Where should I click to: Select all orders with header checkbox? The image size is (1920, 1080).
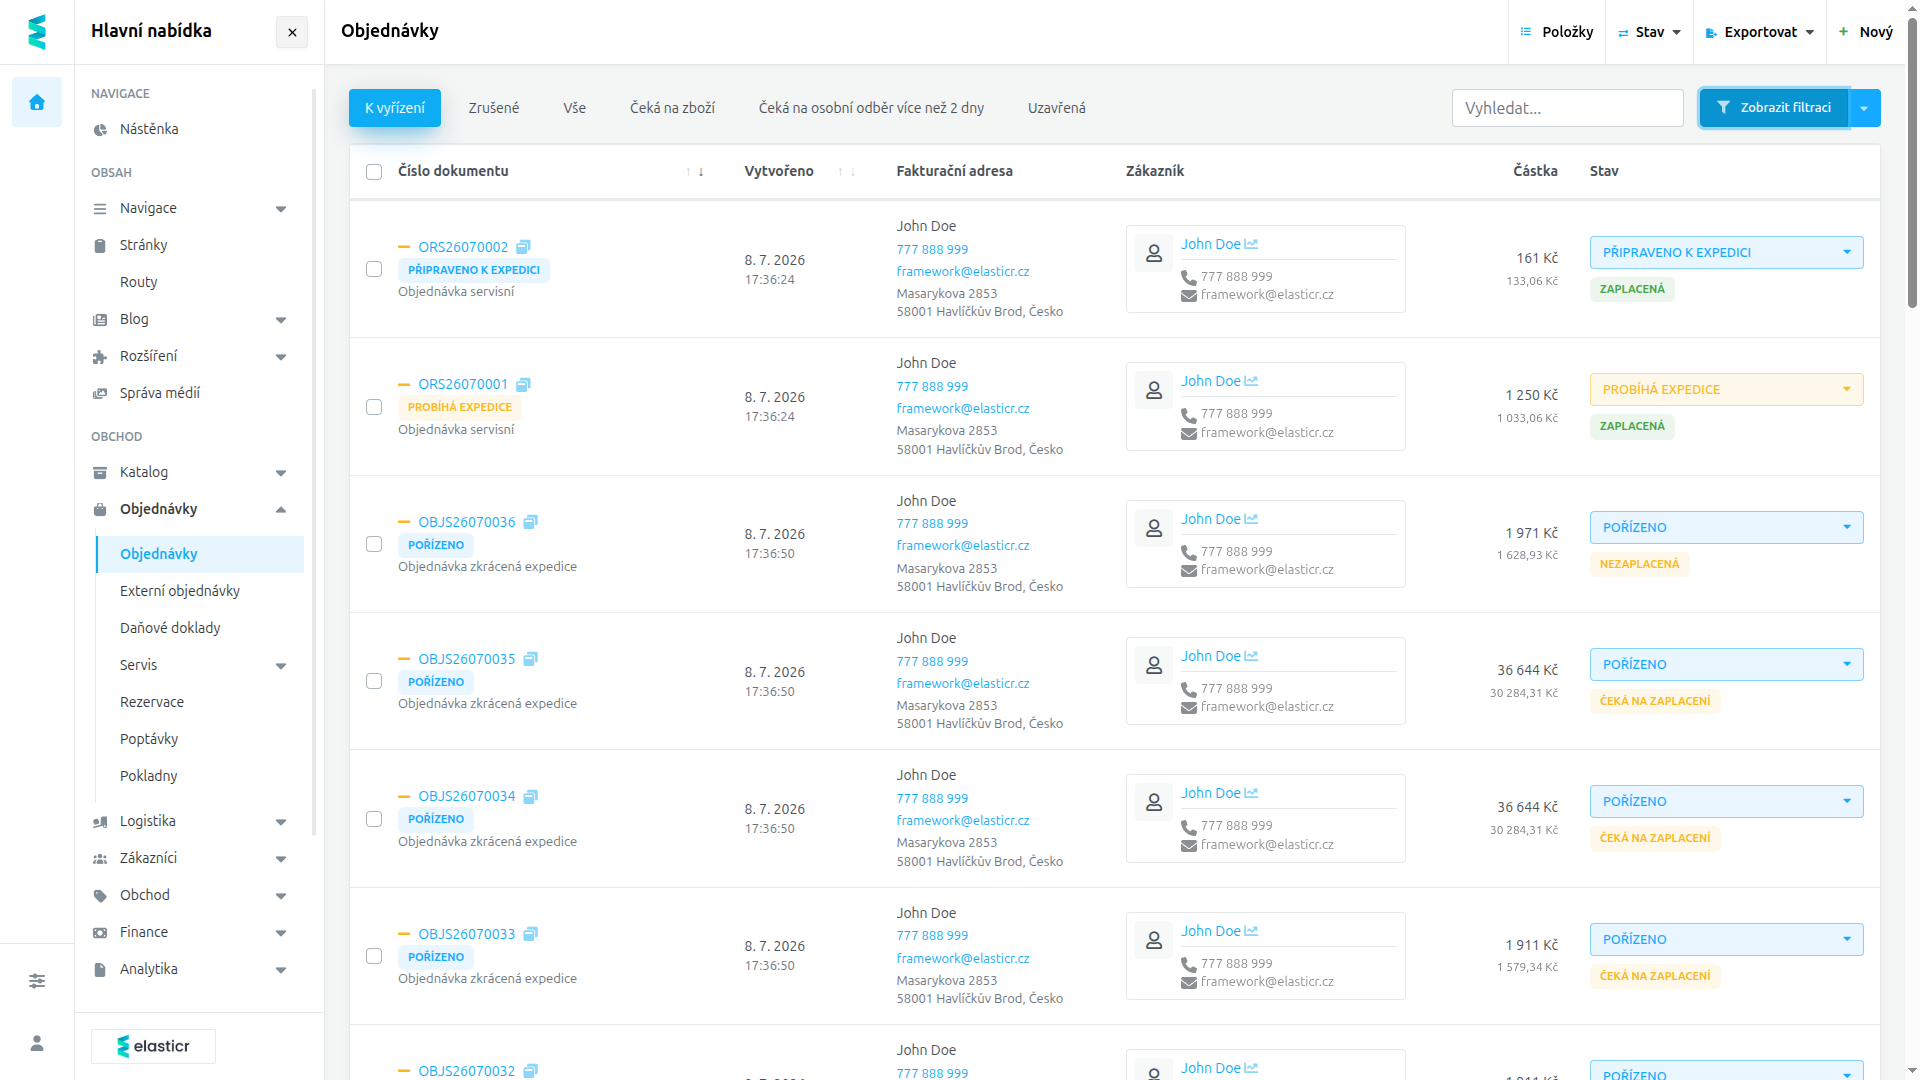(374, 172)
